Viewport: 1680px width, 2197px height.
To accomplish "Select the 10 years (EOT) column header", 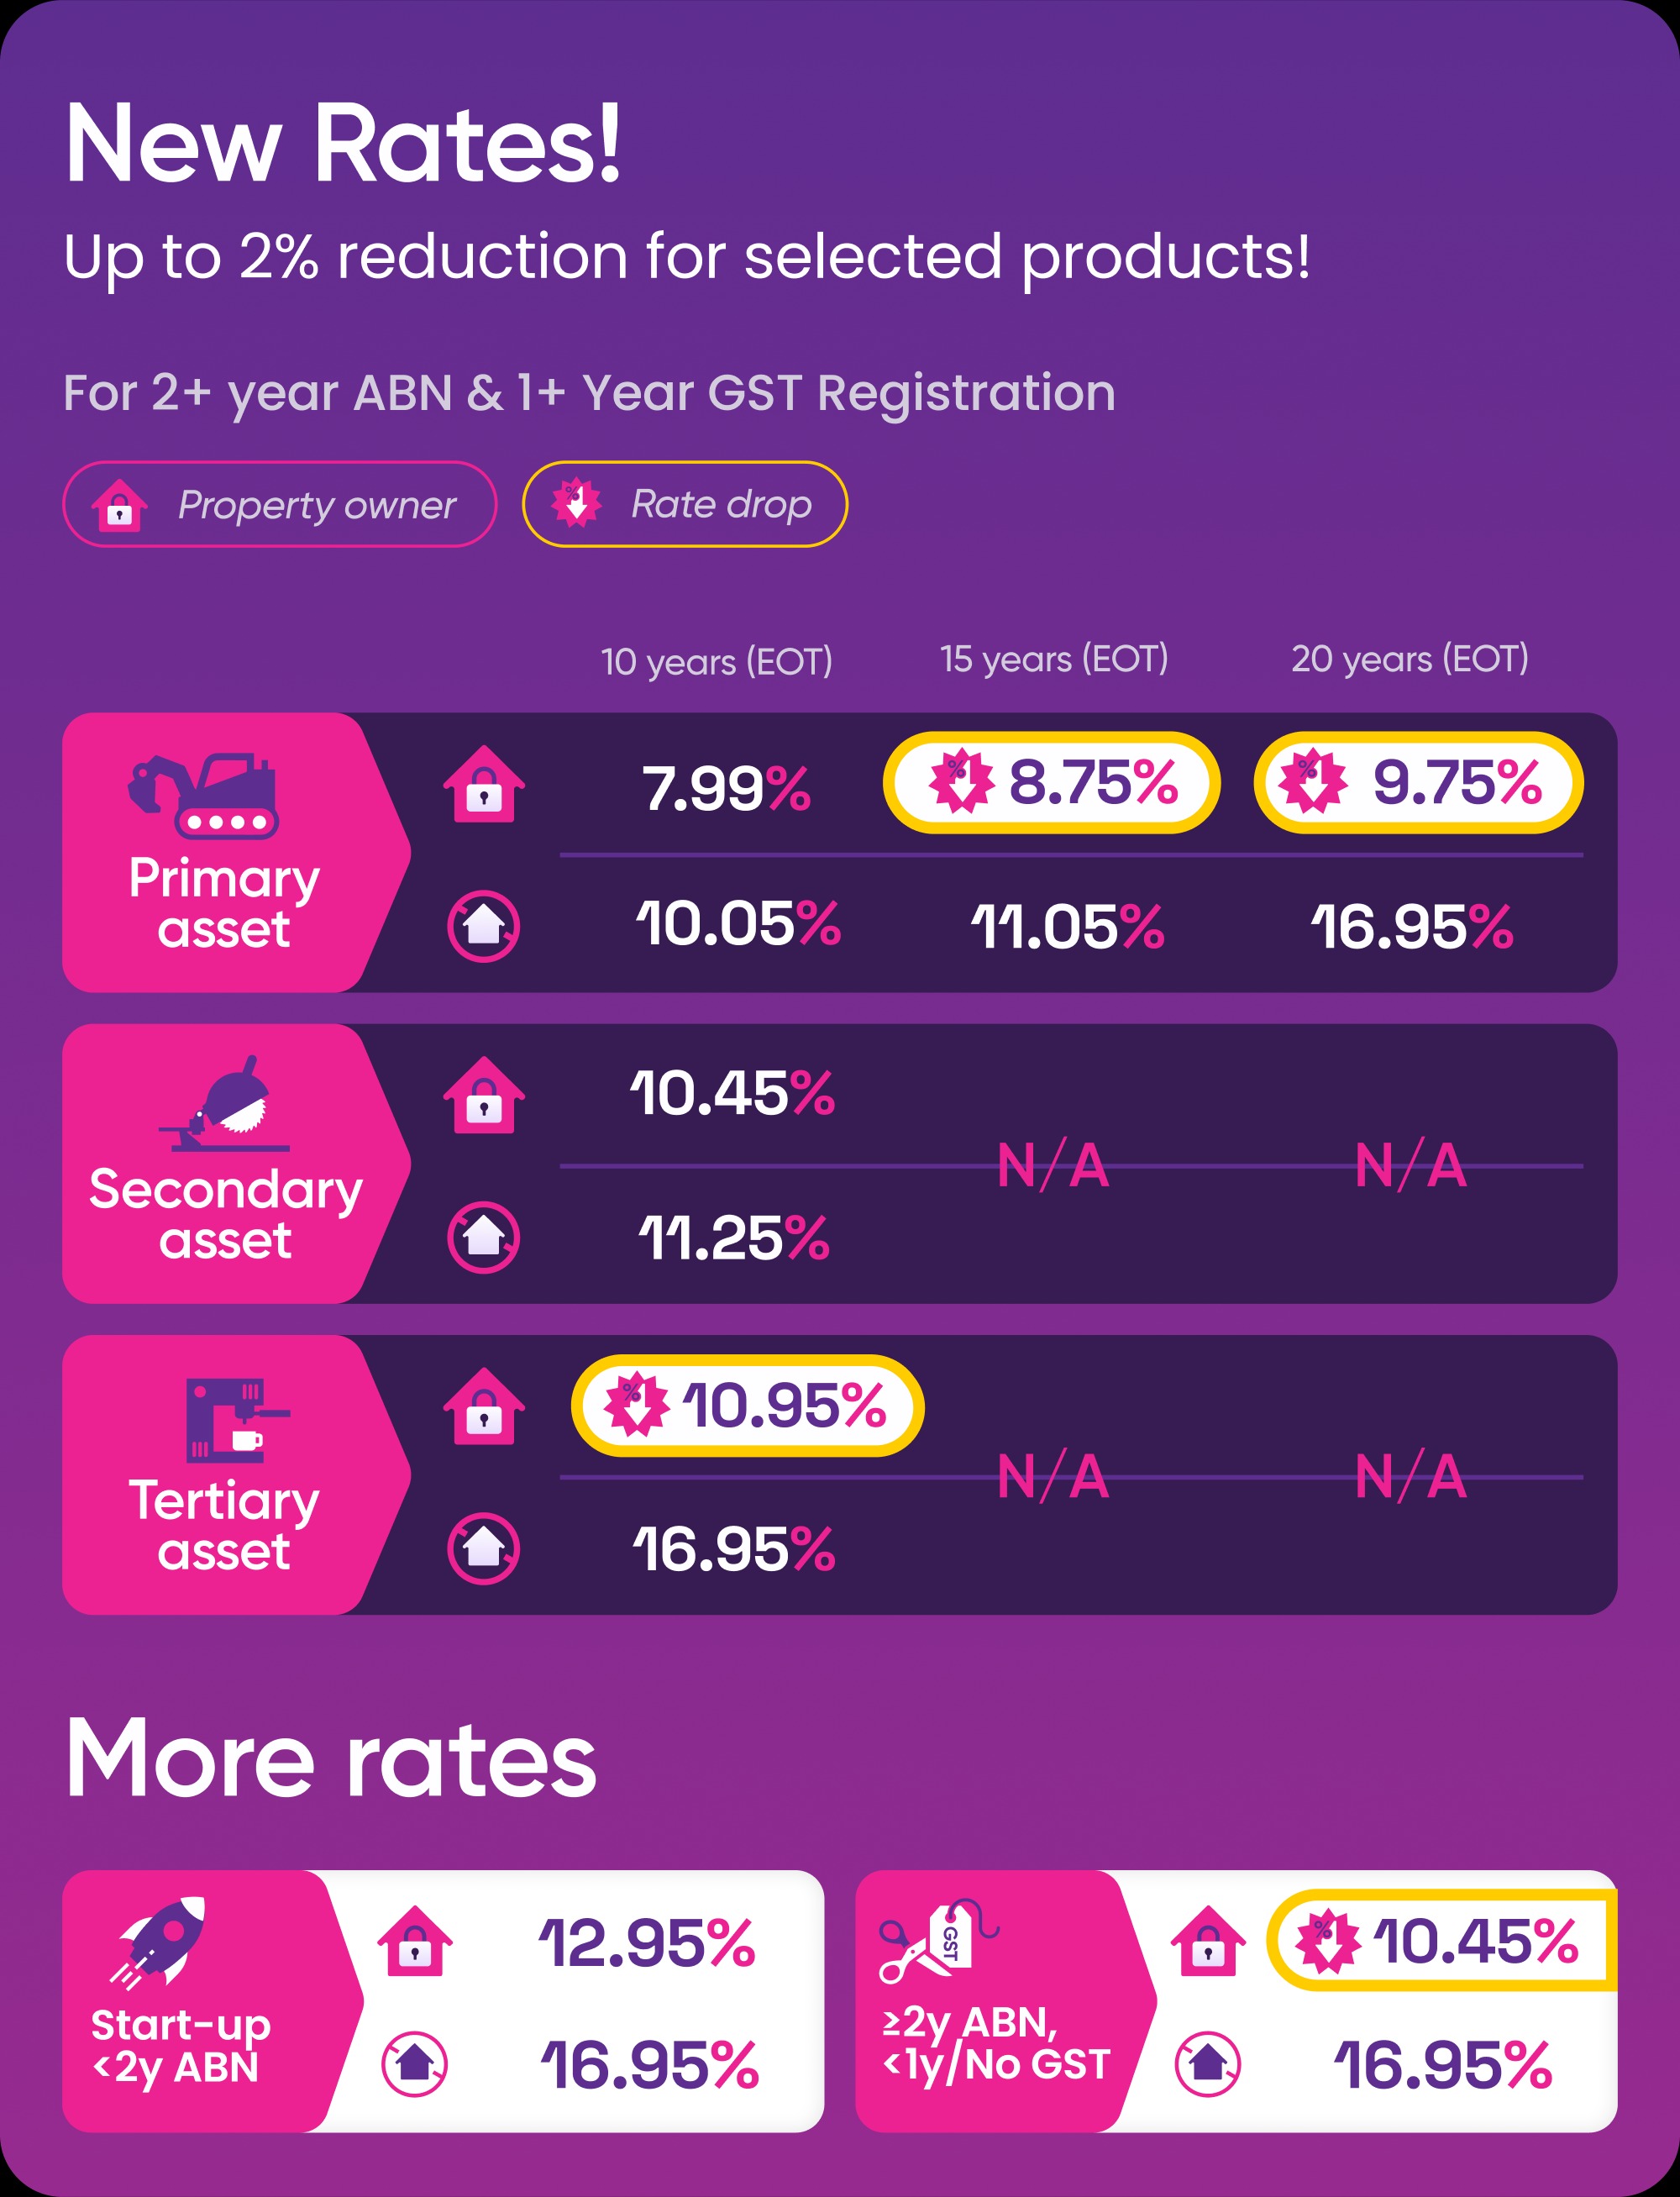I will 716,661.
